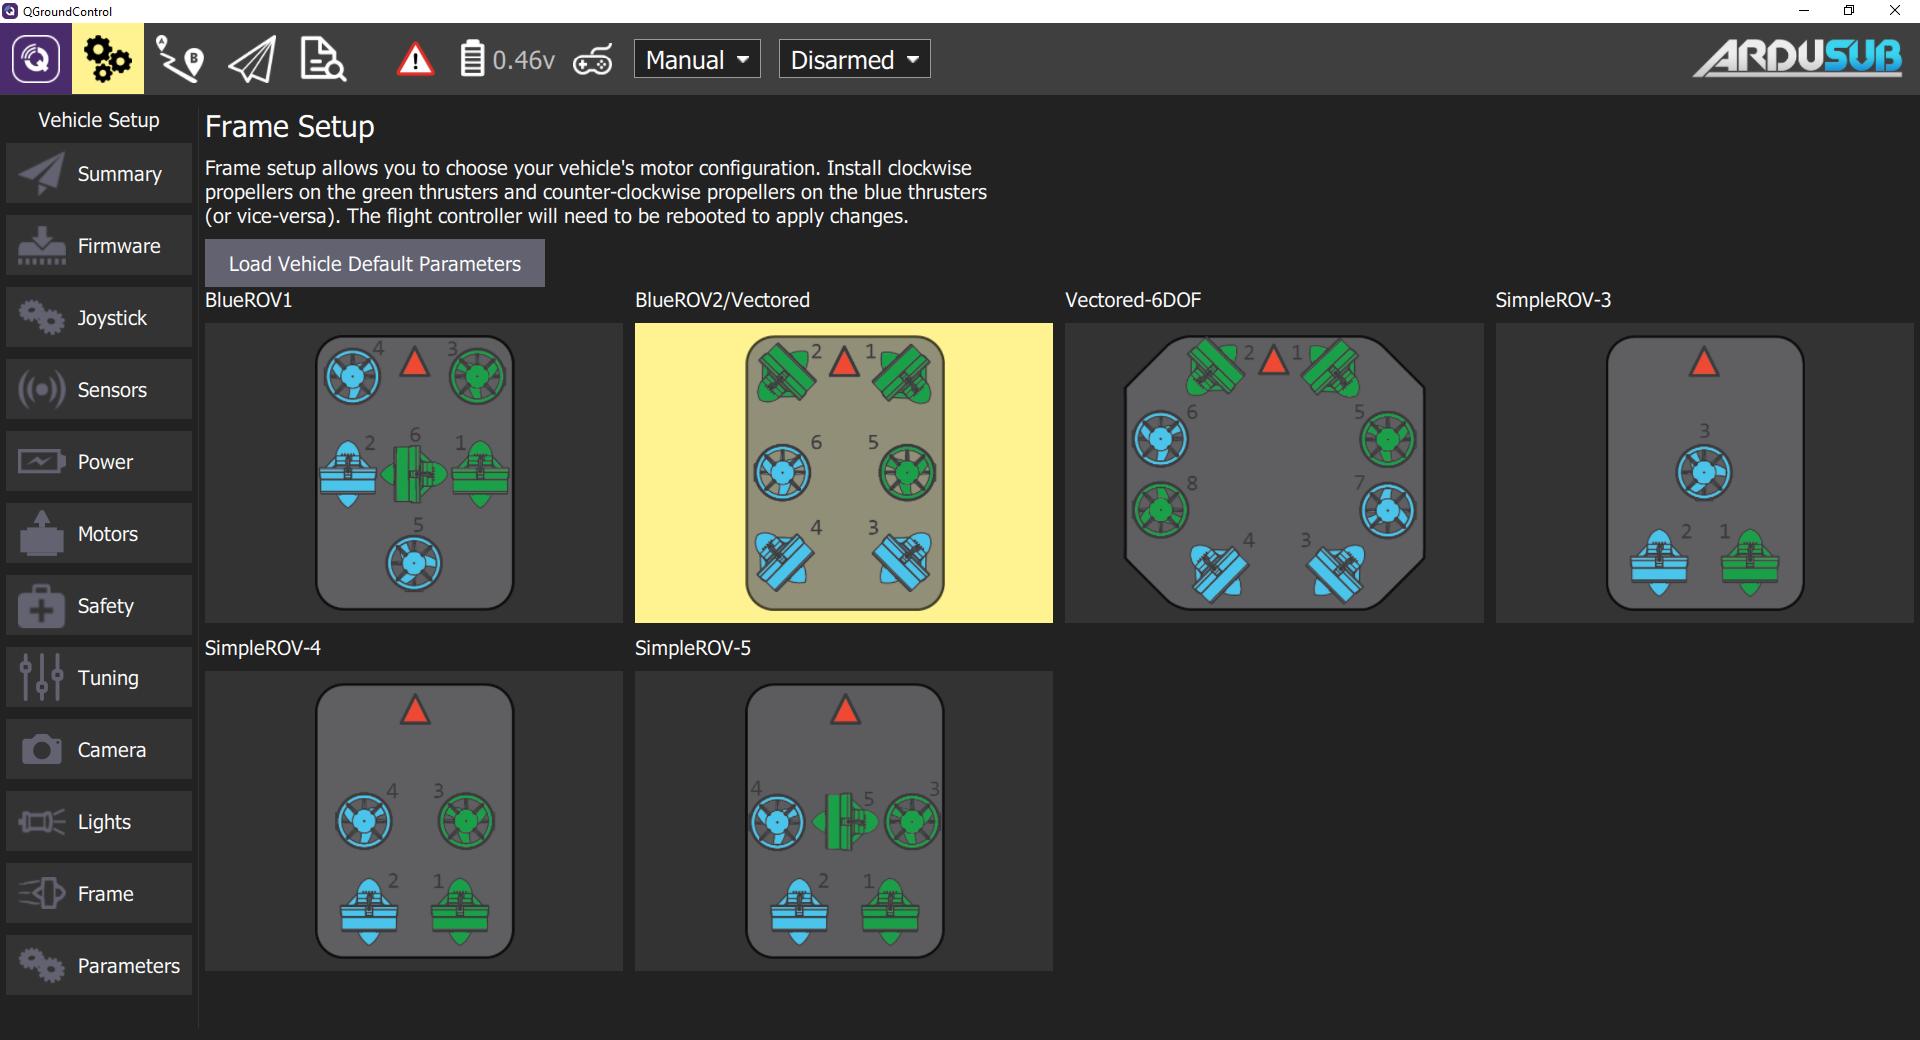
Task: Click the Safety medkit sidebar icon
Action: (x=42, y=605)
